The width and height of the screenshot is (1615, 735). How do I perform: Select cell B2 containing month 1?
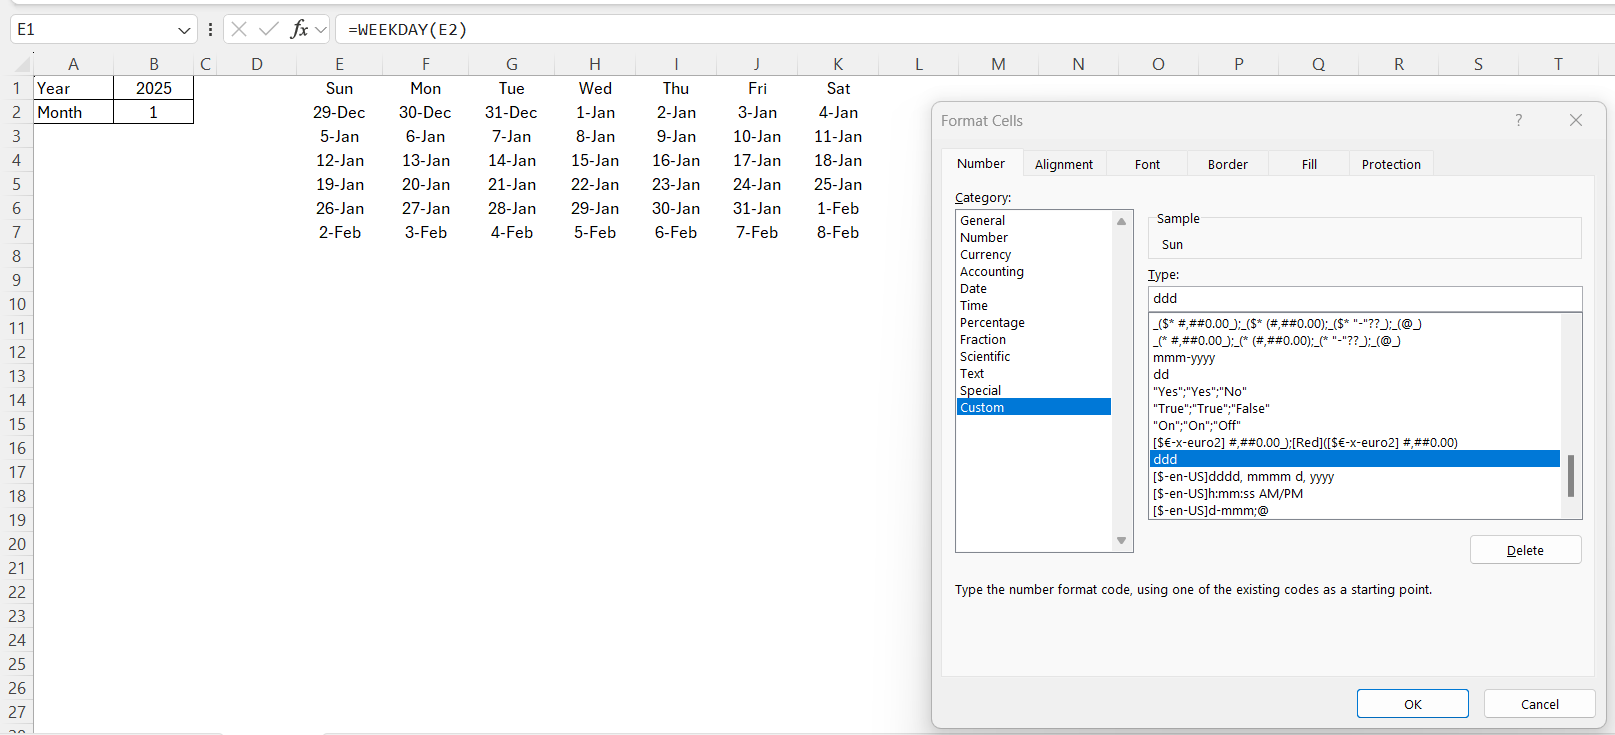point(153,112)
